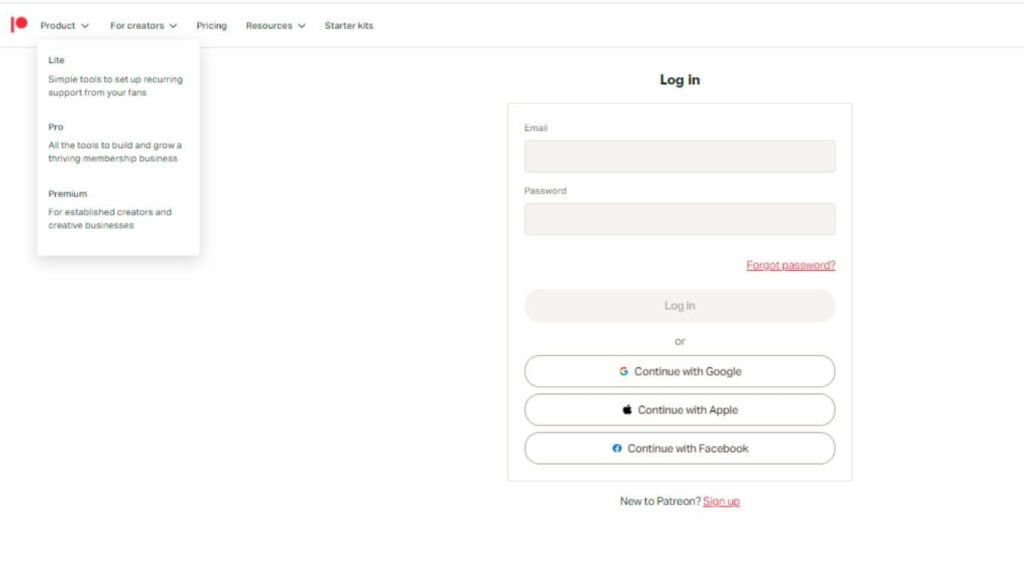
Task: Click the Google logo icon
Action: click(624, 371)
